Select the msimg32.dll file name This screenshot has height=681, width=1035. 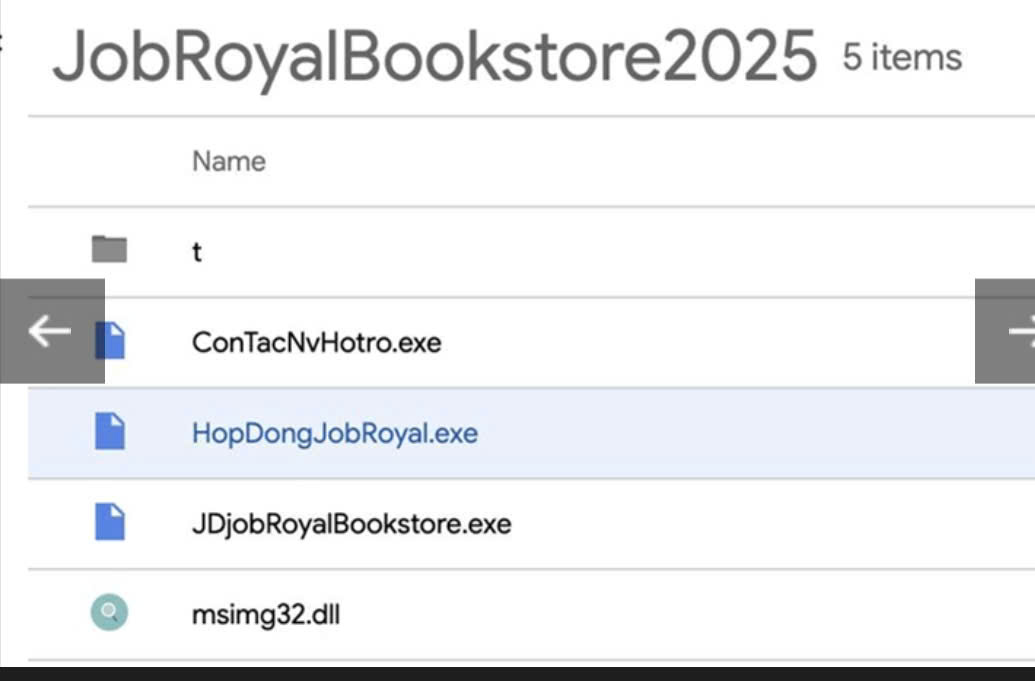click(x=265, y=614)
